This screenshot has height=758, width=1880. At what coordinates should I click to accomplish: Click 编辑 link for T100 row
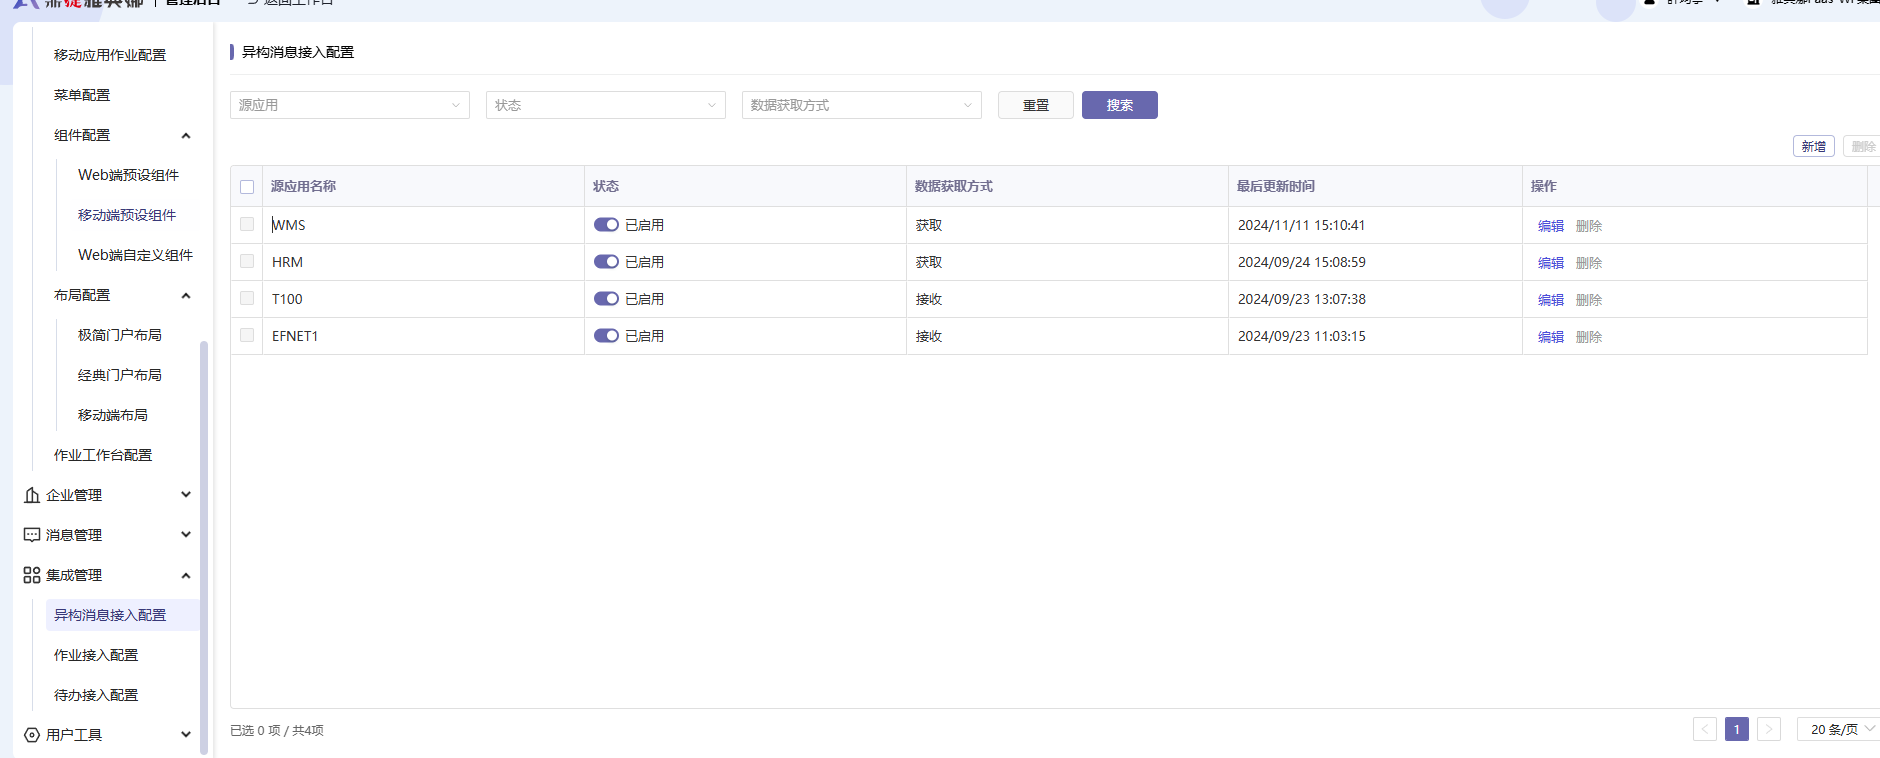click(1551, 300)
